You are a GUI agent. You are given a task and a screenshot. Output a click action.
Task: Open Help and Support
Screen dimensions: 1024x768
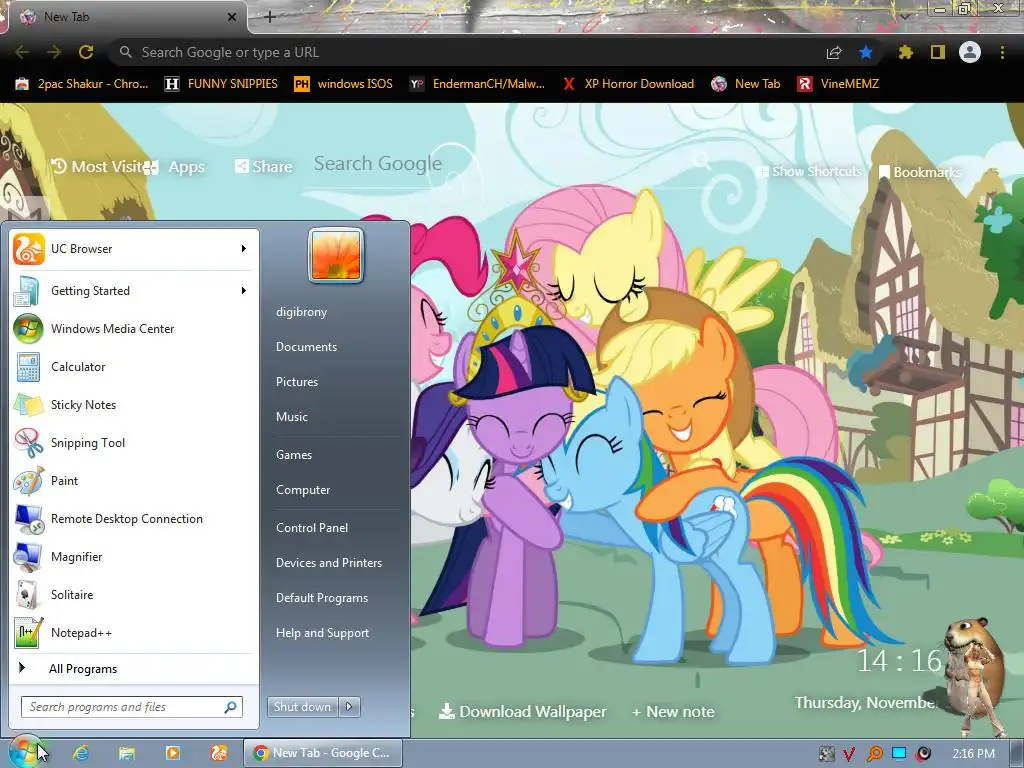pos(322,633)
